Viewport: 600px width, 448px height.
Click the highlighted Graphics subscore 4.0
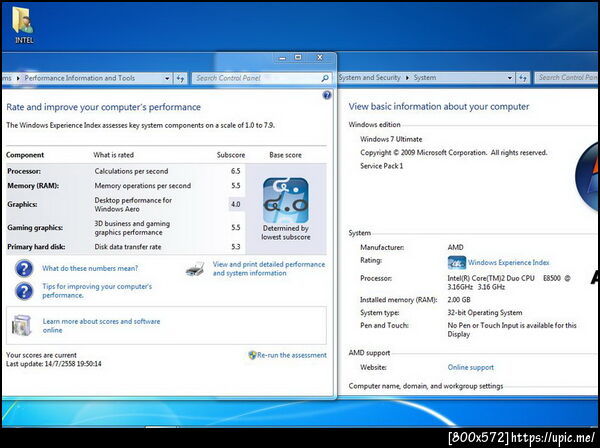click(x=236, y=205)
